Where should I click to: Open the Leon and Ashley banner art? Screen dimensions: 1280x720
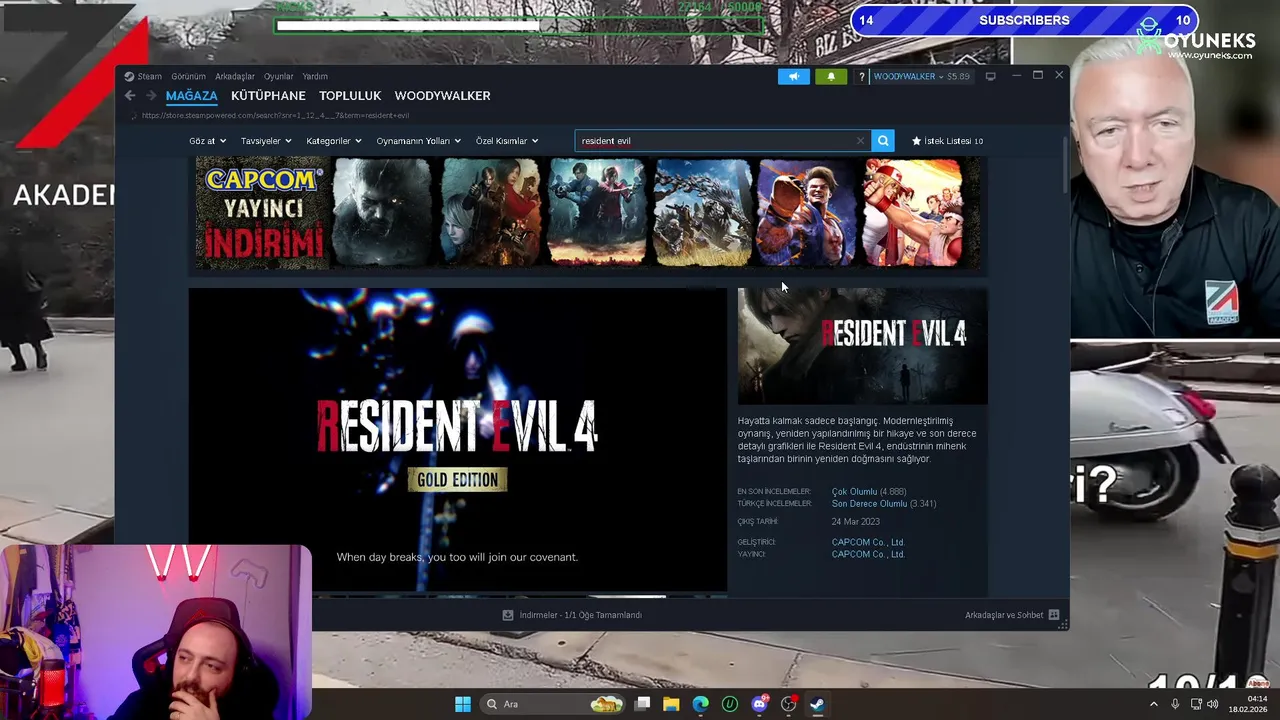(491, 213)
